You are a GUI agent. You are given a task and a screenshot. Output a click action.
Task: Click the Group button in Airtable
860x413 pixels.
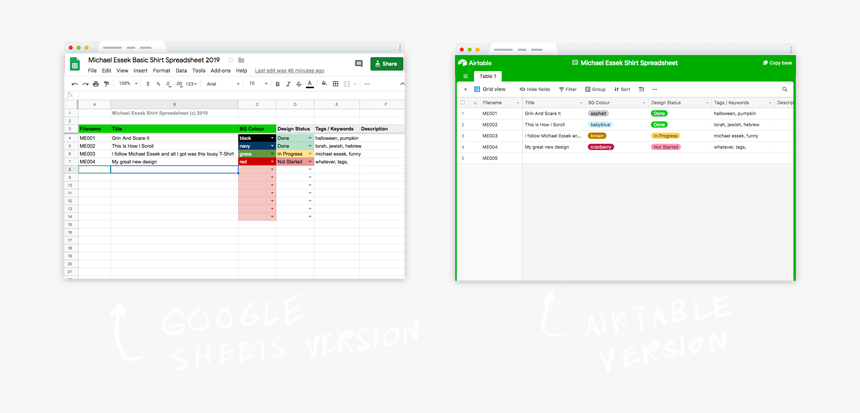coord(595,89)
